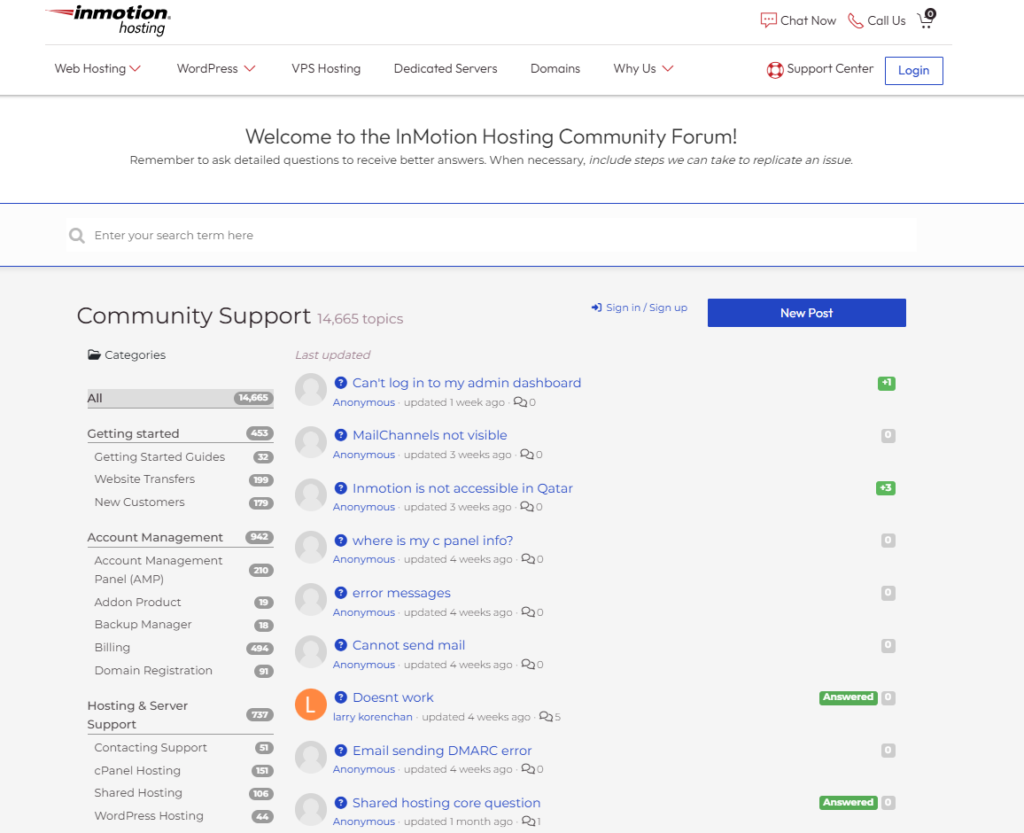The image size is (1024, 833).
Task: Click the Sign in arrow icon
Action: click(x=596, y=307)
